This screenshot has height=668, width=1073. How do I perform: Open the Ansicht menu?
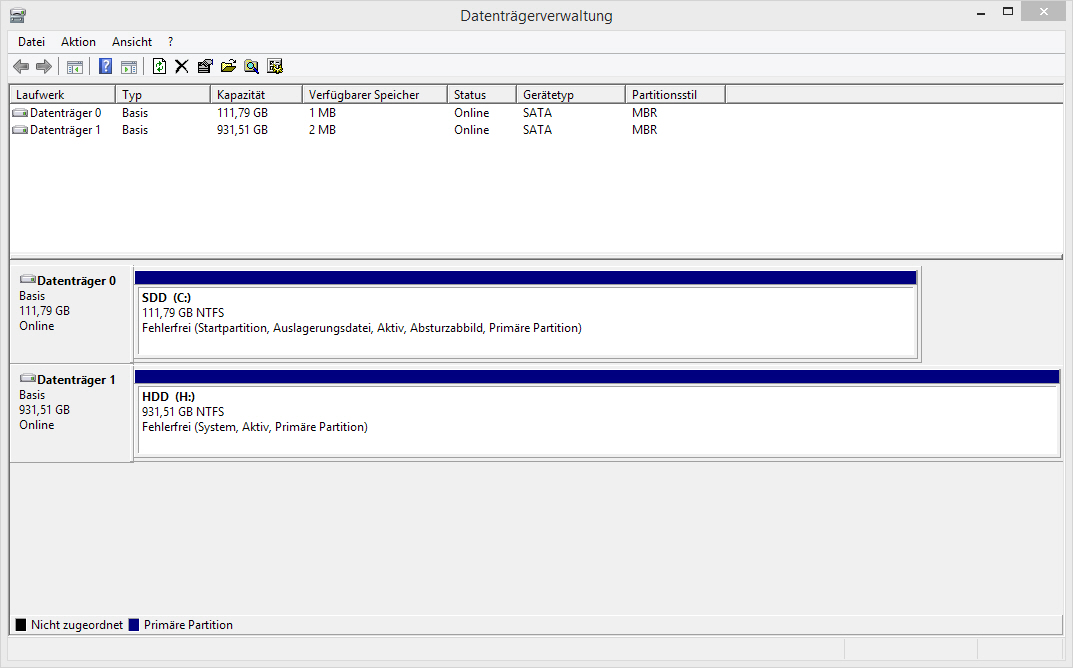[x=132, y=42]
